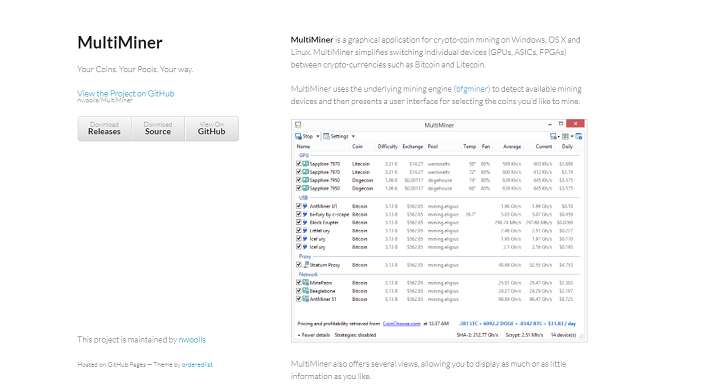Sort by the Coin column header
The image size is (712, 385).
click(357, 146)
